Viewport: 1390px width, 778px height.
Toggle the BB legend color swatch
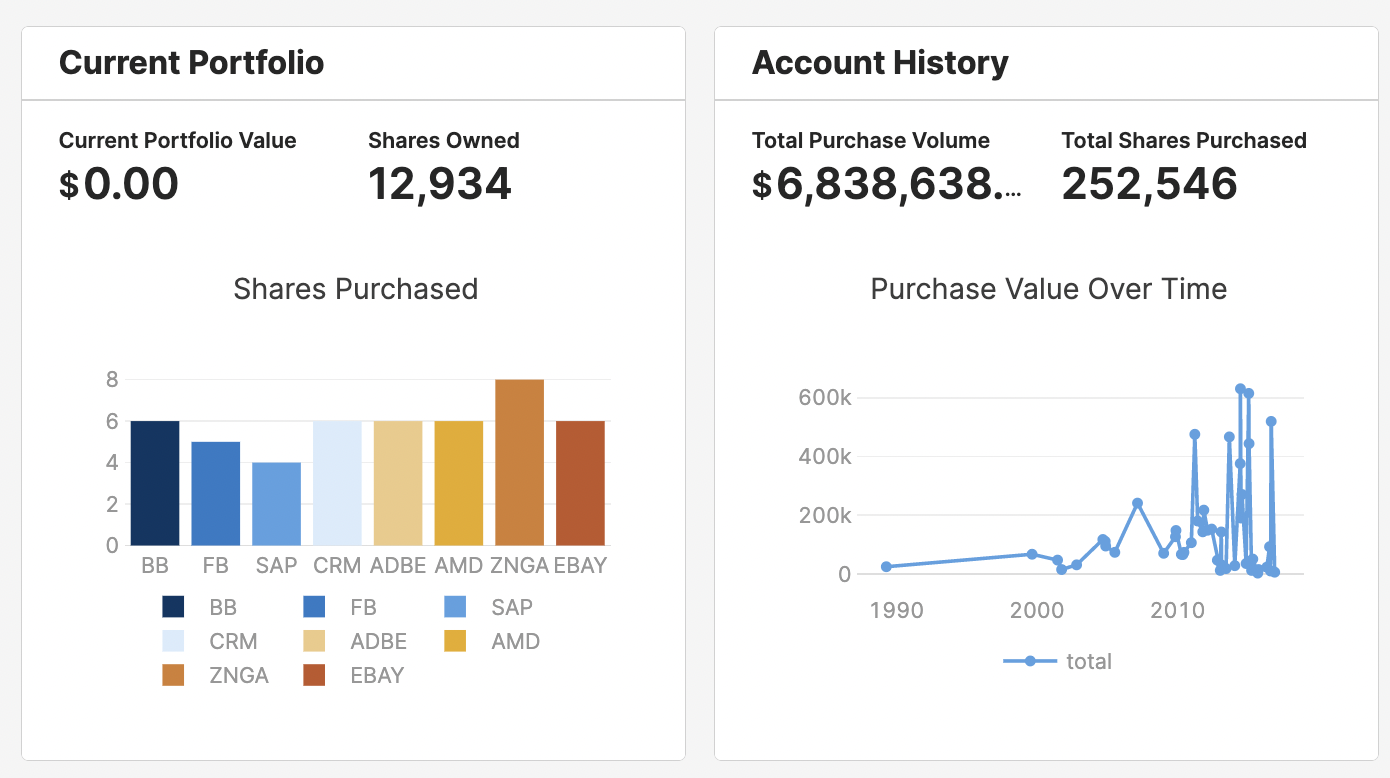pos(174,607)
